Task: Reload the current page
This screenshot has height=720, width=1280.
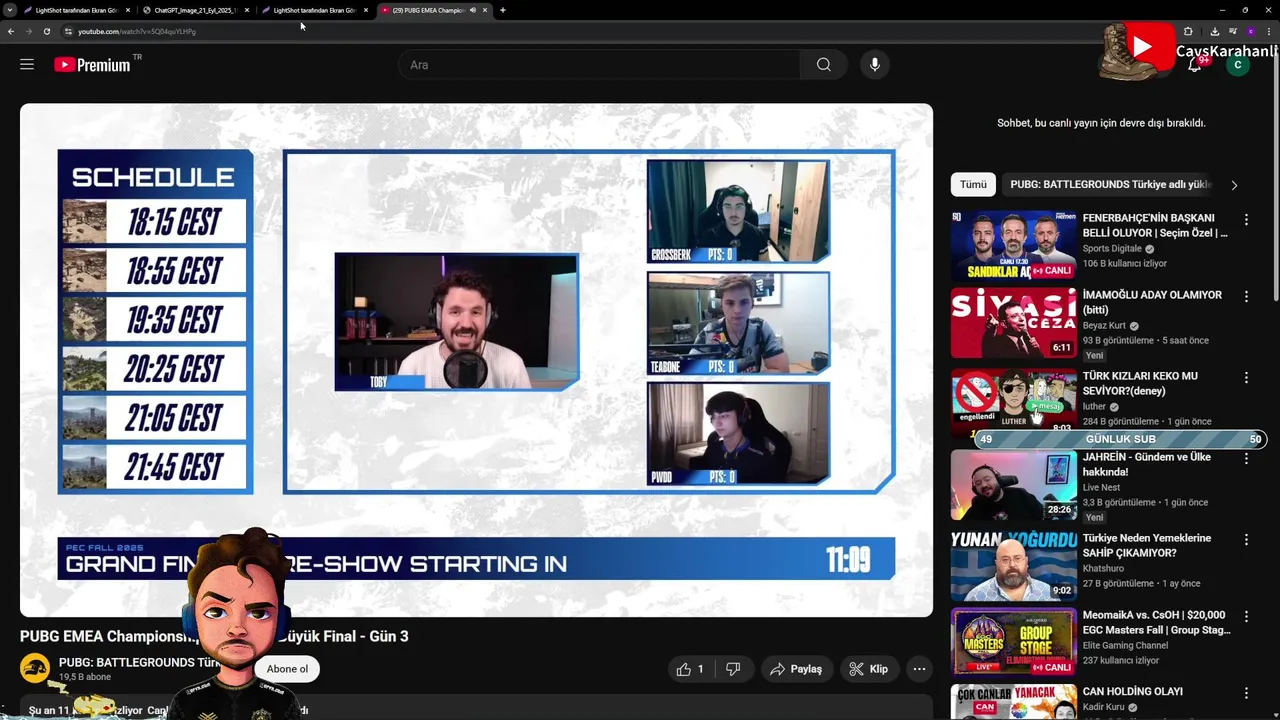Action: 46,31
